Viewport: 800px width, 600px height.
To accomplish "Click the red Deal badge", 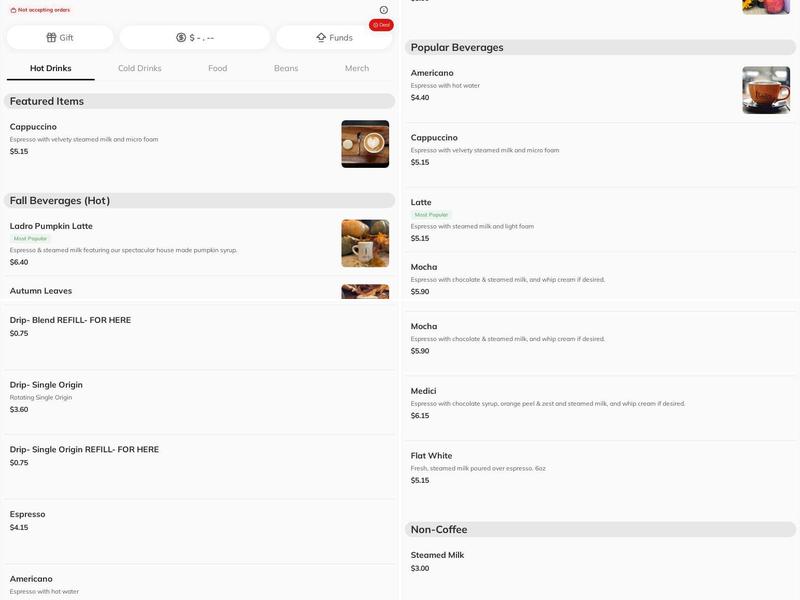I will pos(381,25).
